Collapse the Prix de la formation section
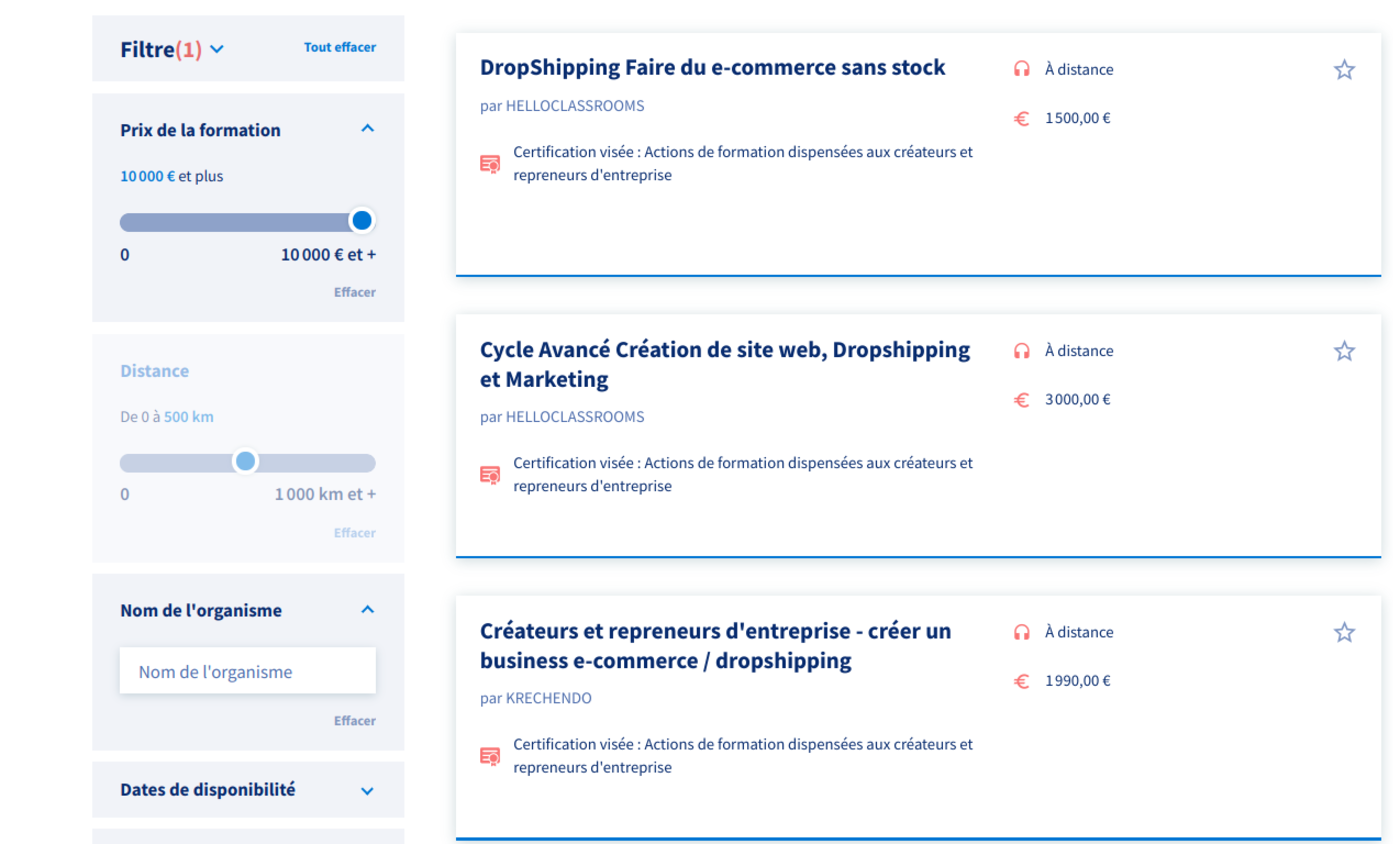Image resolution: width=1393 pixels, height=844 pixels. 367,129
